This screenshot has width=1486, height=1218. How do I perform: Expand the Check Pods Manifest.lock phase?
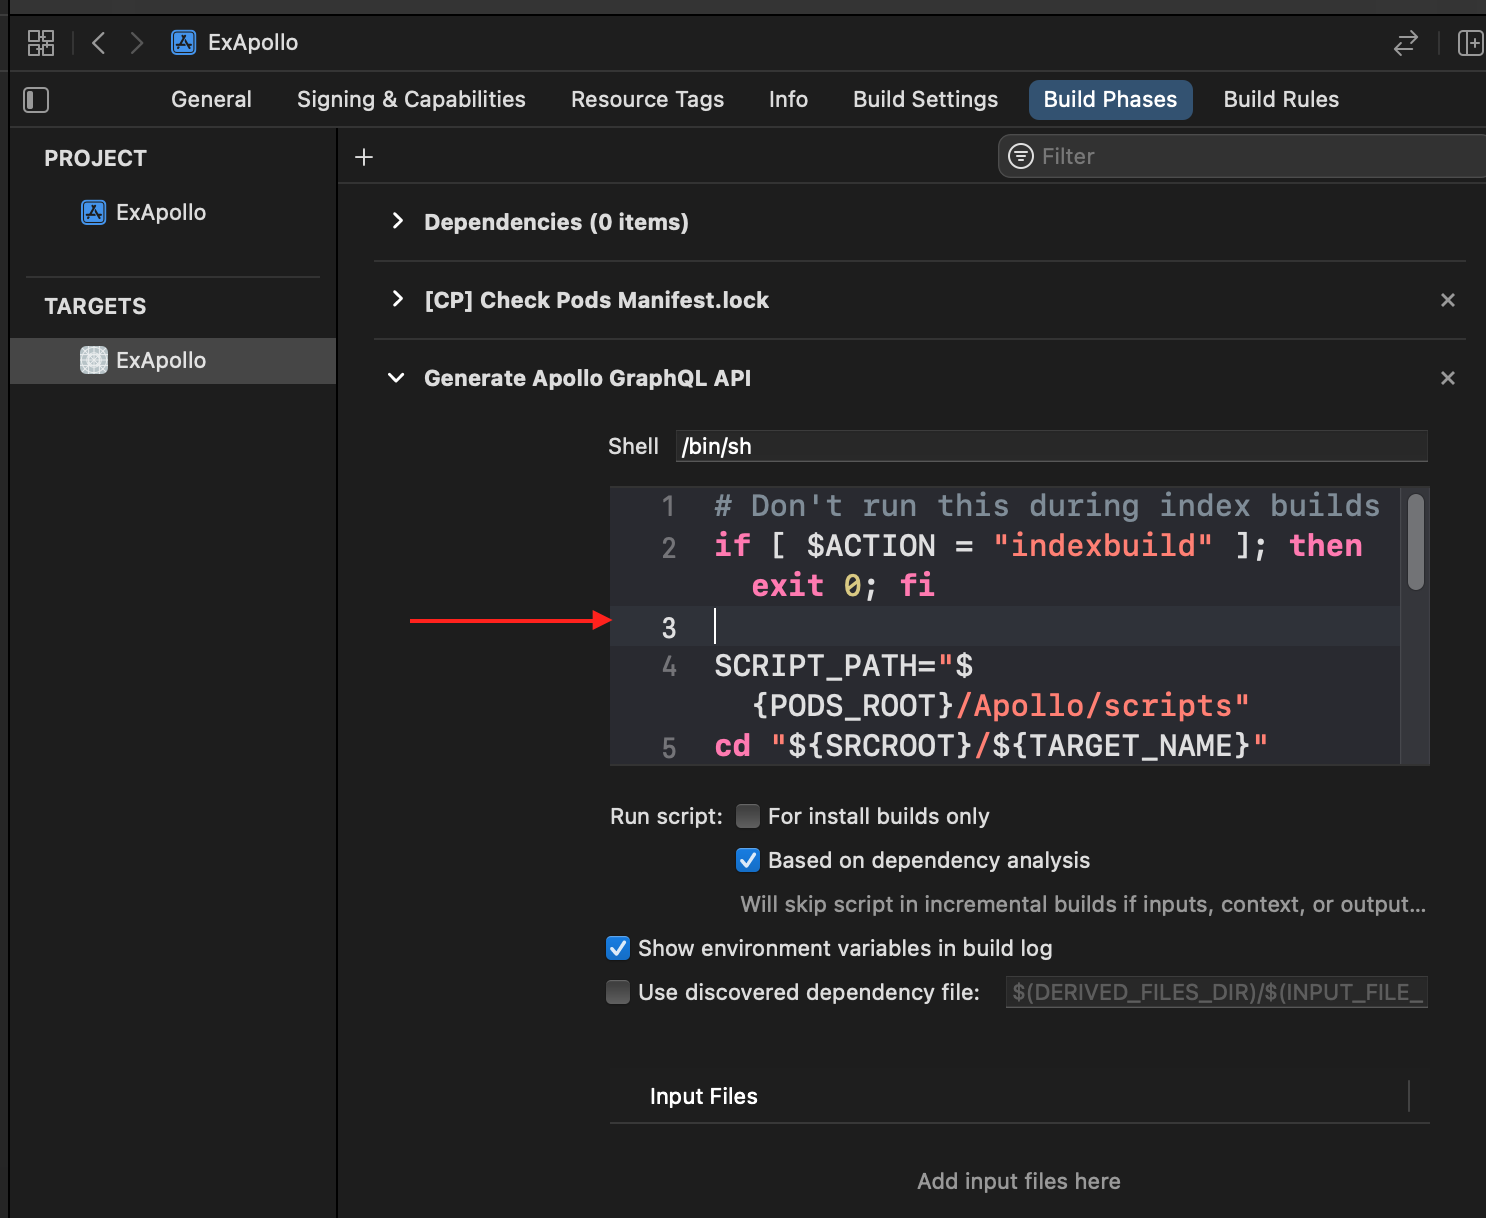(x=397, y=299)
